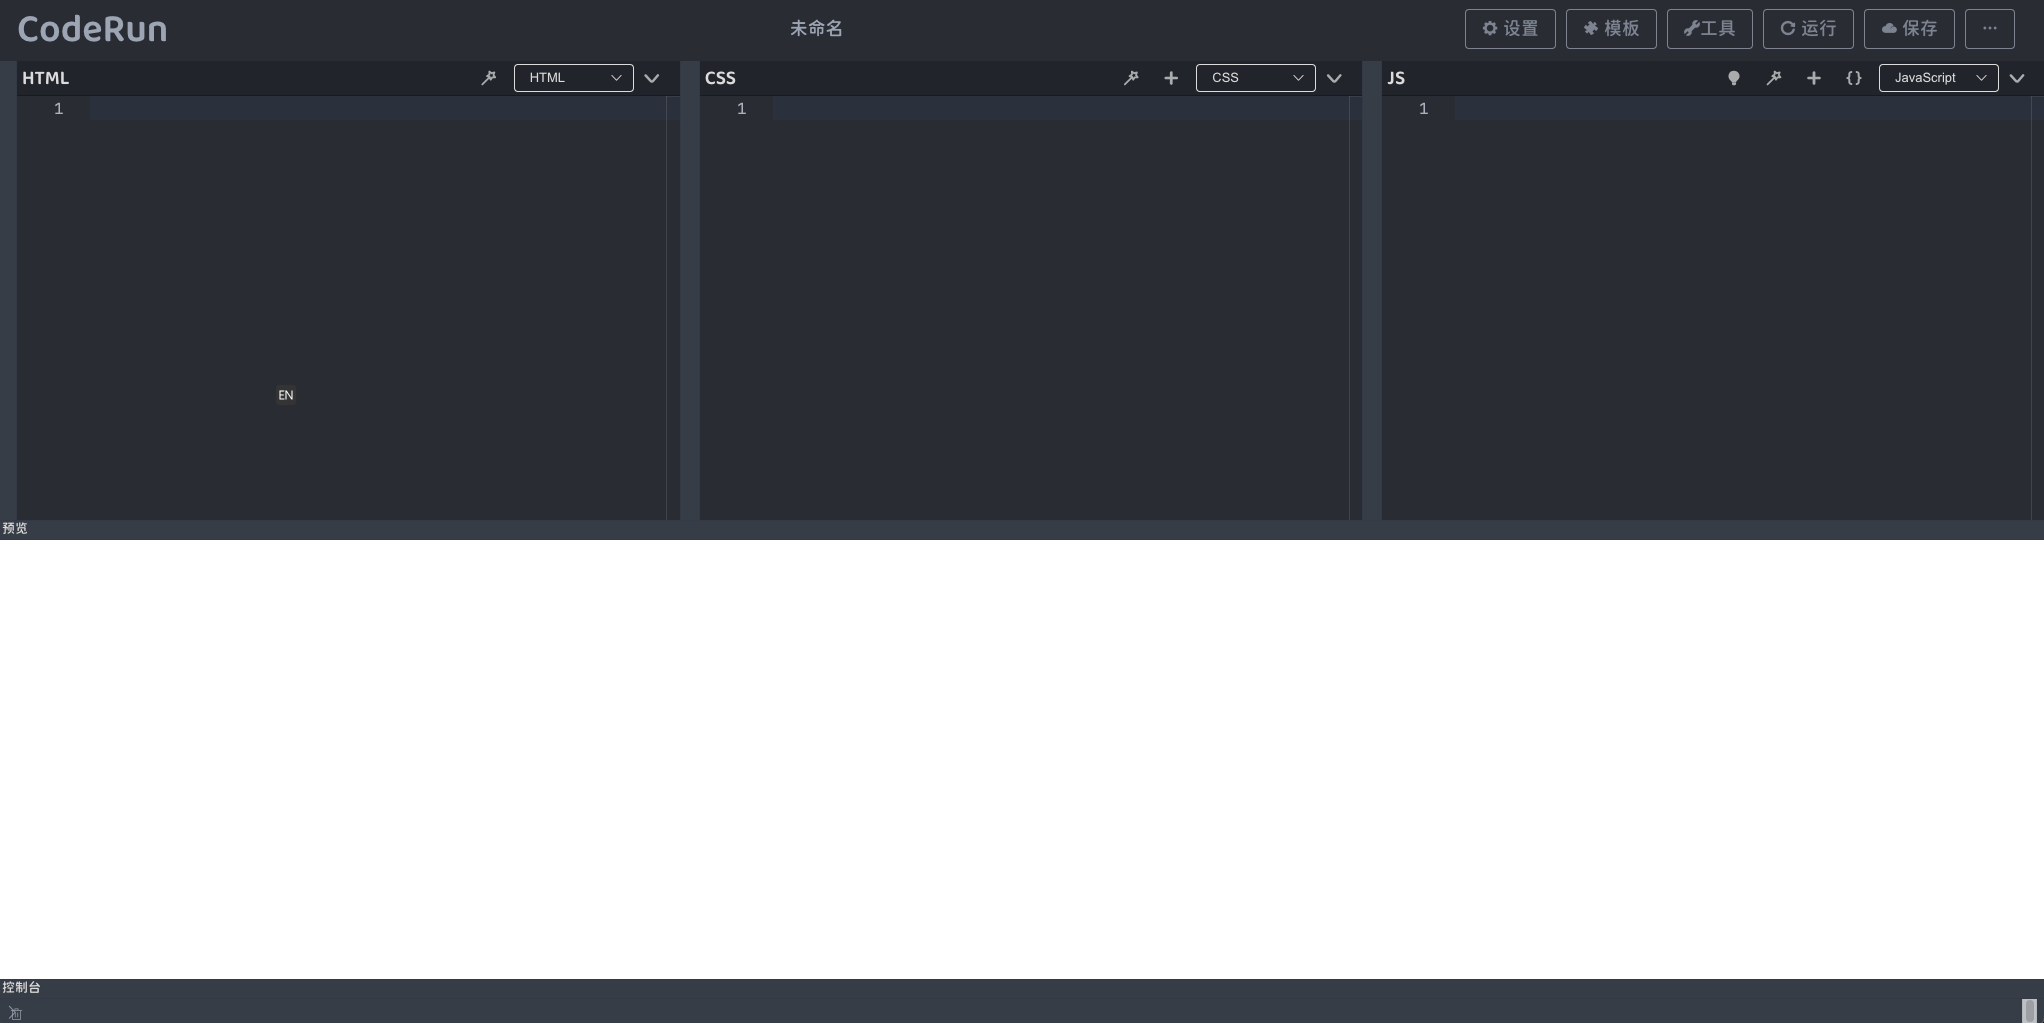The width and height of the screenshot is (2044, 1023).
Task: Click into line 1 of the CSS editor
Action: (1060, 109)
